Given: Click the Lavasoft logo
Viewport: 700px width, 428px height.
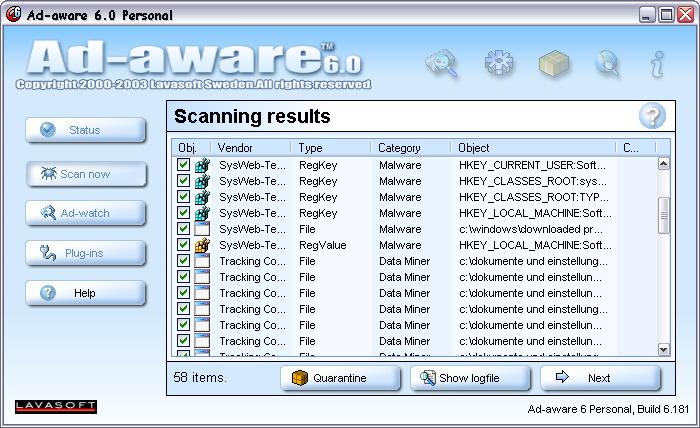Looking at the screenshot, I should tap(56, 406).
